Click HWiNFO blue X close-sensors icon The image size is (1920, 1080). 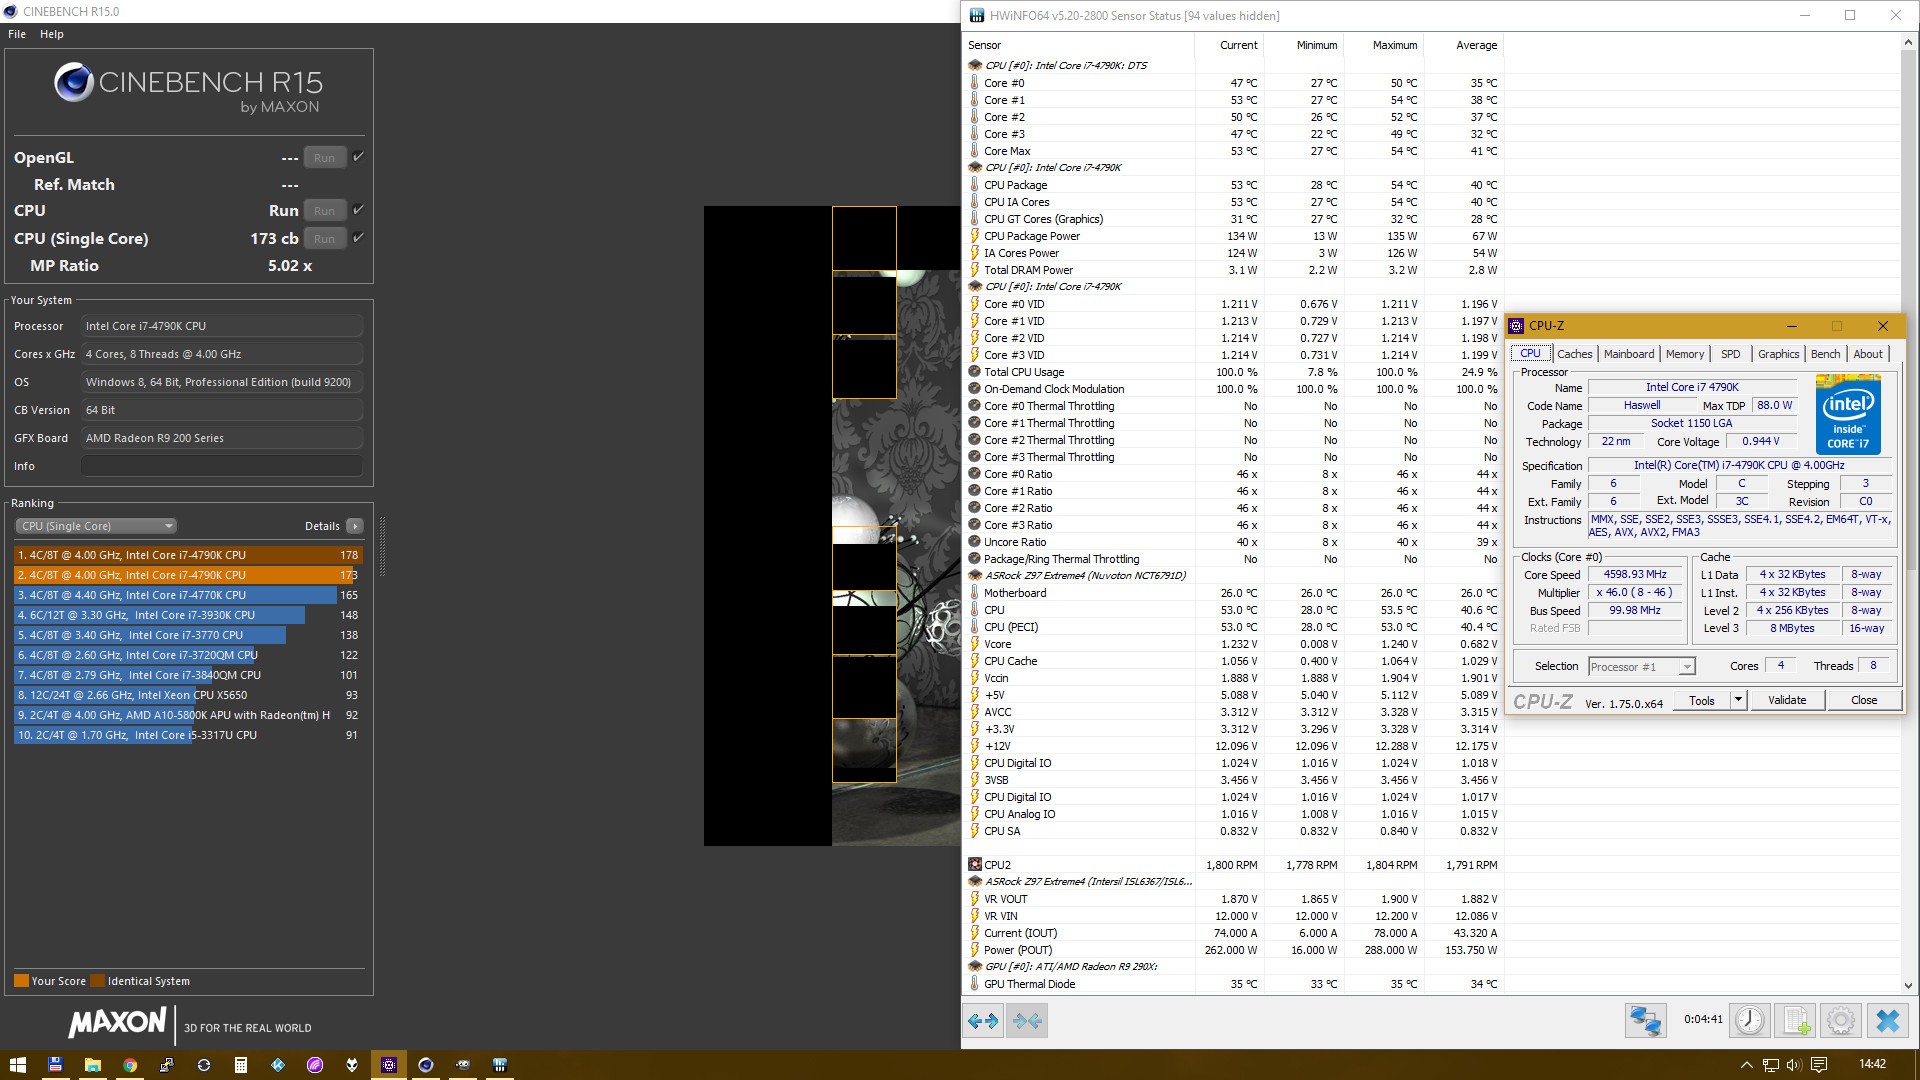tap(1887, 1021)
